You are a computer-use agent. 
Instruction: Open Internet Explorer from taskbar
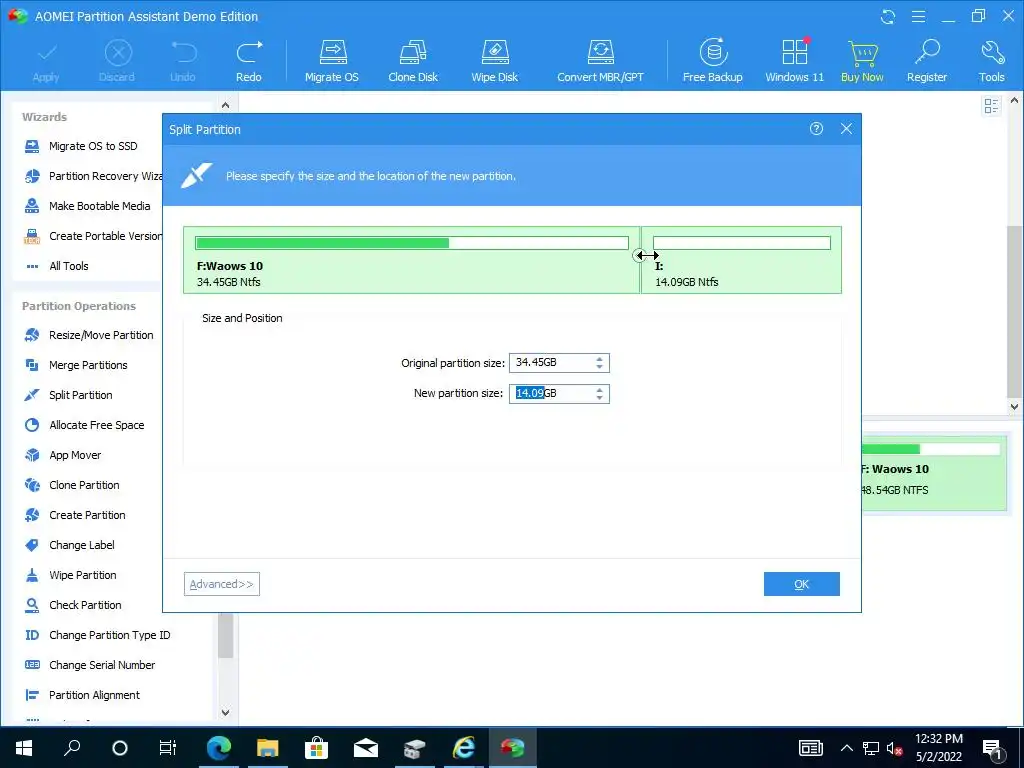pyautogui.click(x=464, y=748)
